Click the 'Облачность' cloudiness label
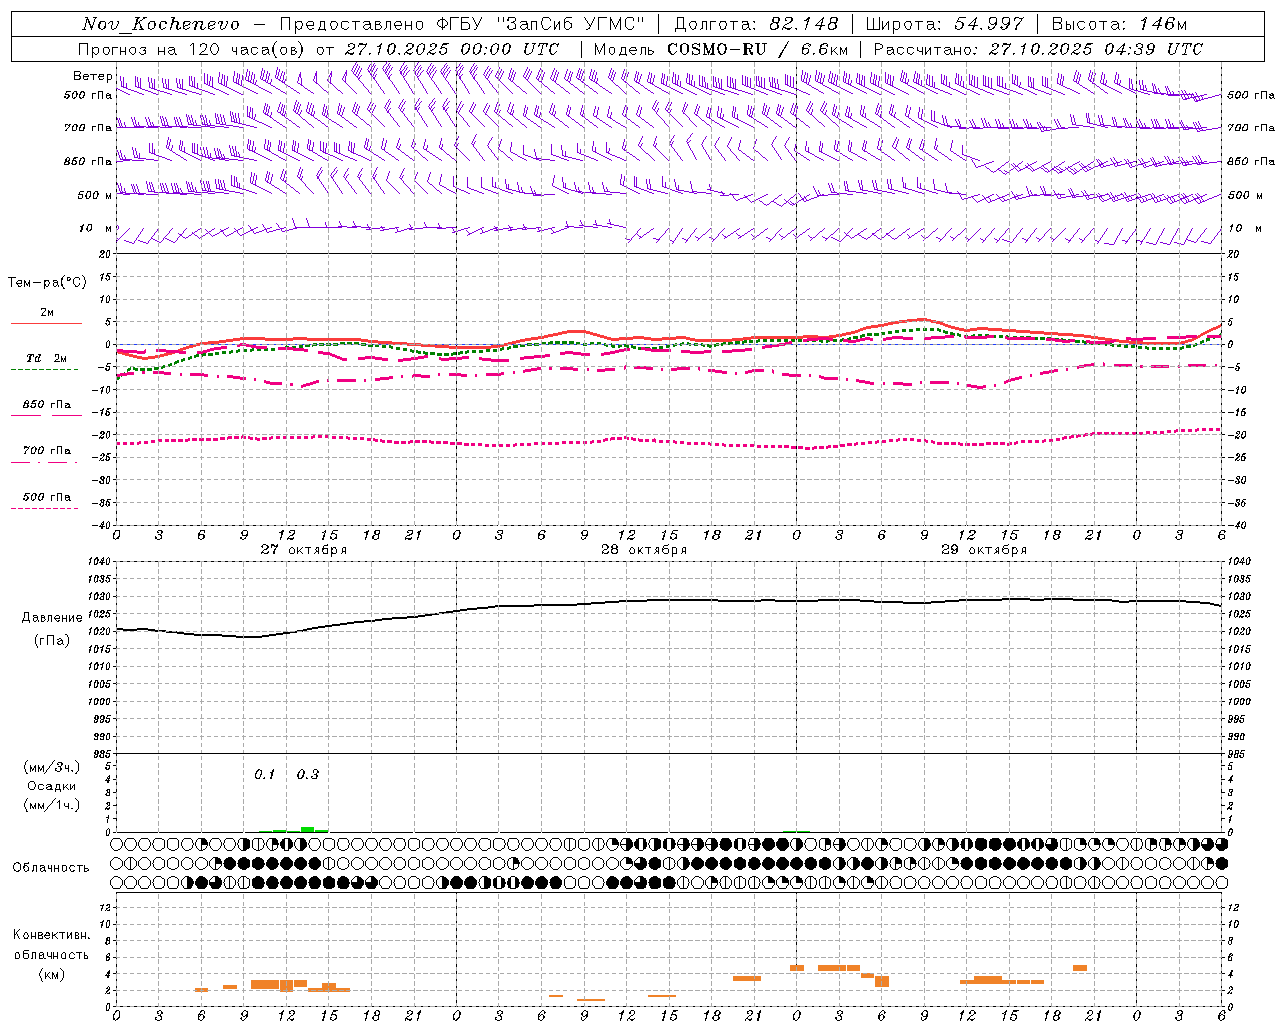This screenshot has width=1280, height=1024. coord(51,868)
